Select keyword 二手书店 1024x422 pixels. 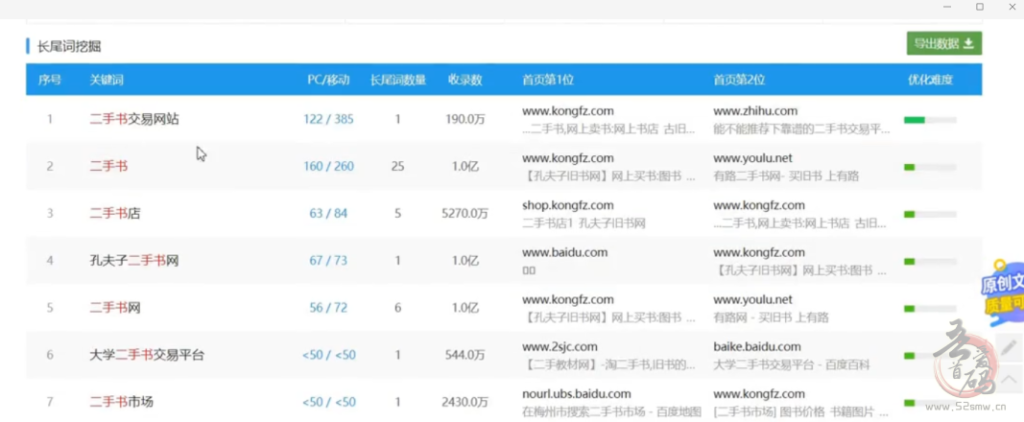[x=114, y=214]
